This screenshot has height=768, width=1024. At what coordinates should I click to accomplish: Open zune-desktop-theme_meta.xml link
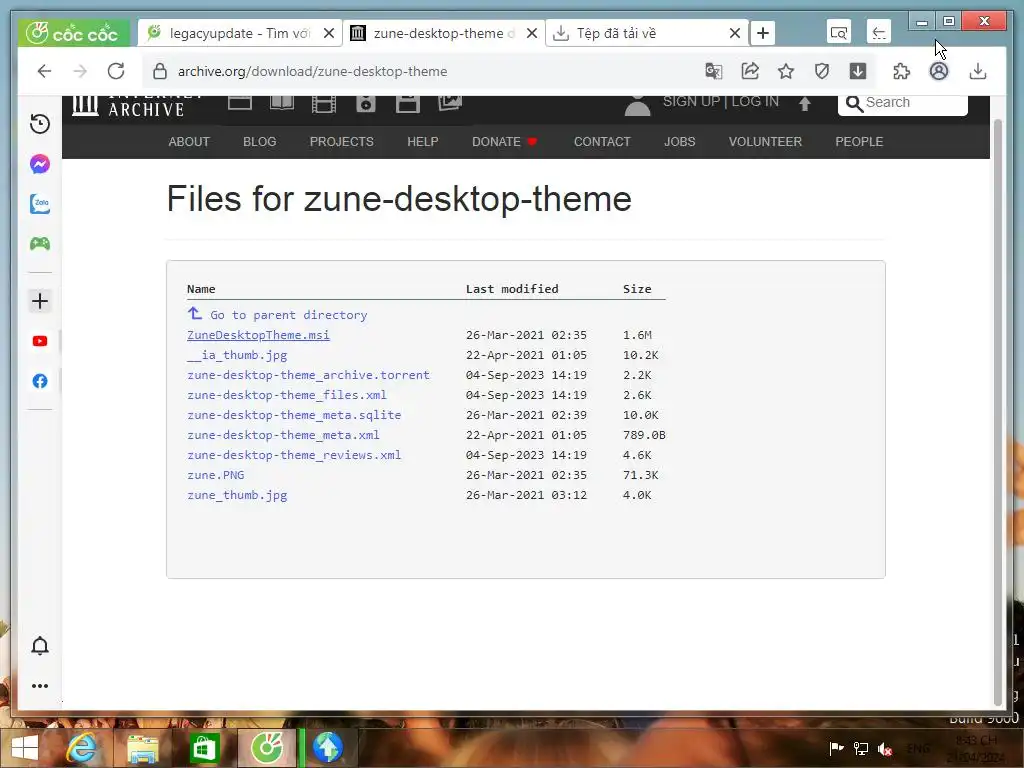point(283,435)
